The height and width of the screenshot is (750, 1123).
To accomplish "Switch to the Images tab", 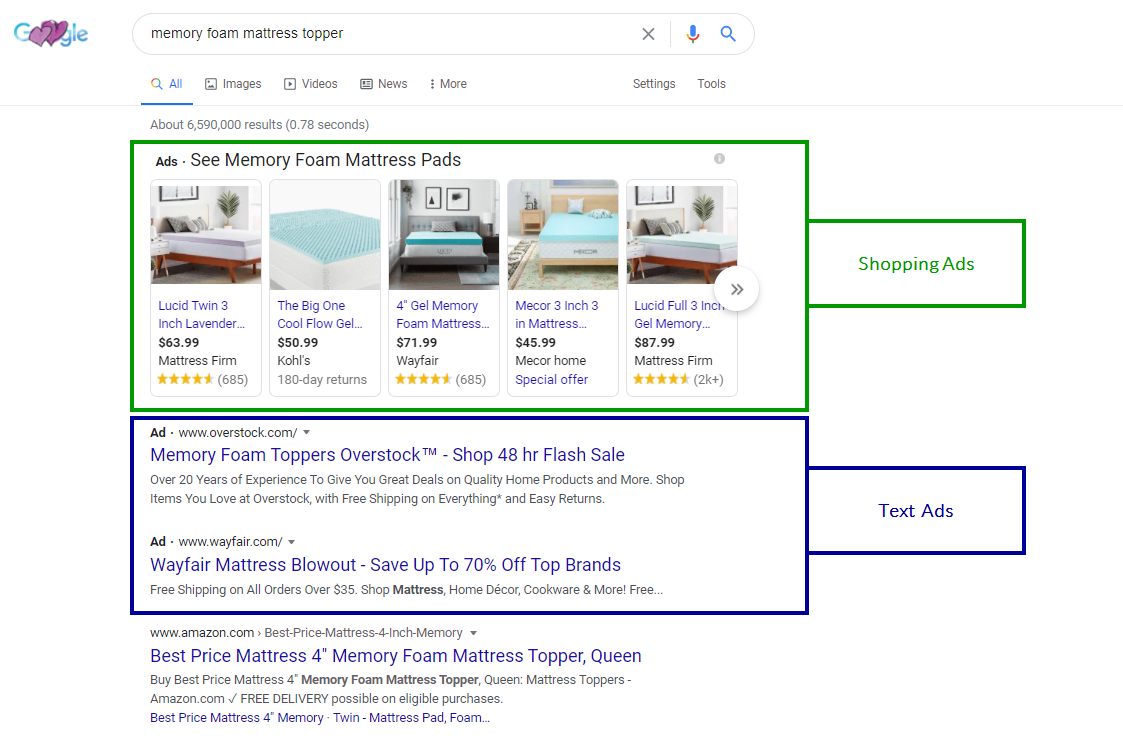I will [233, 84].
